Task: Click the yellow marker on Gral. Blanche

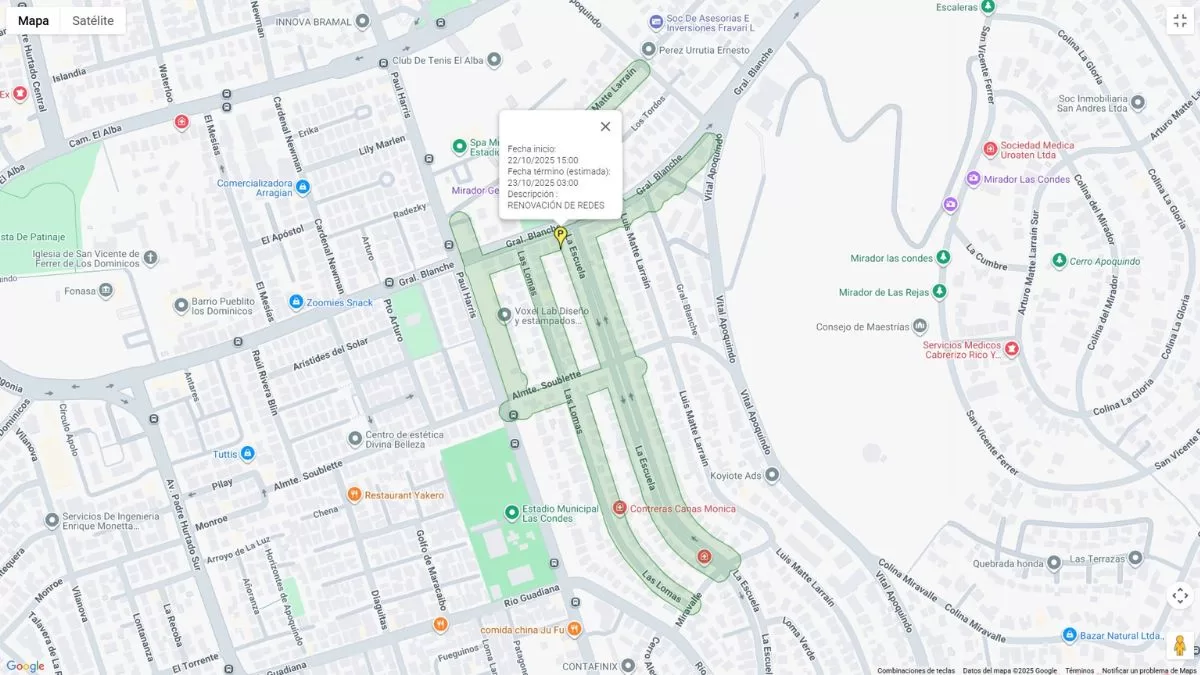Action: tap(561, 237)
